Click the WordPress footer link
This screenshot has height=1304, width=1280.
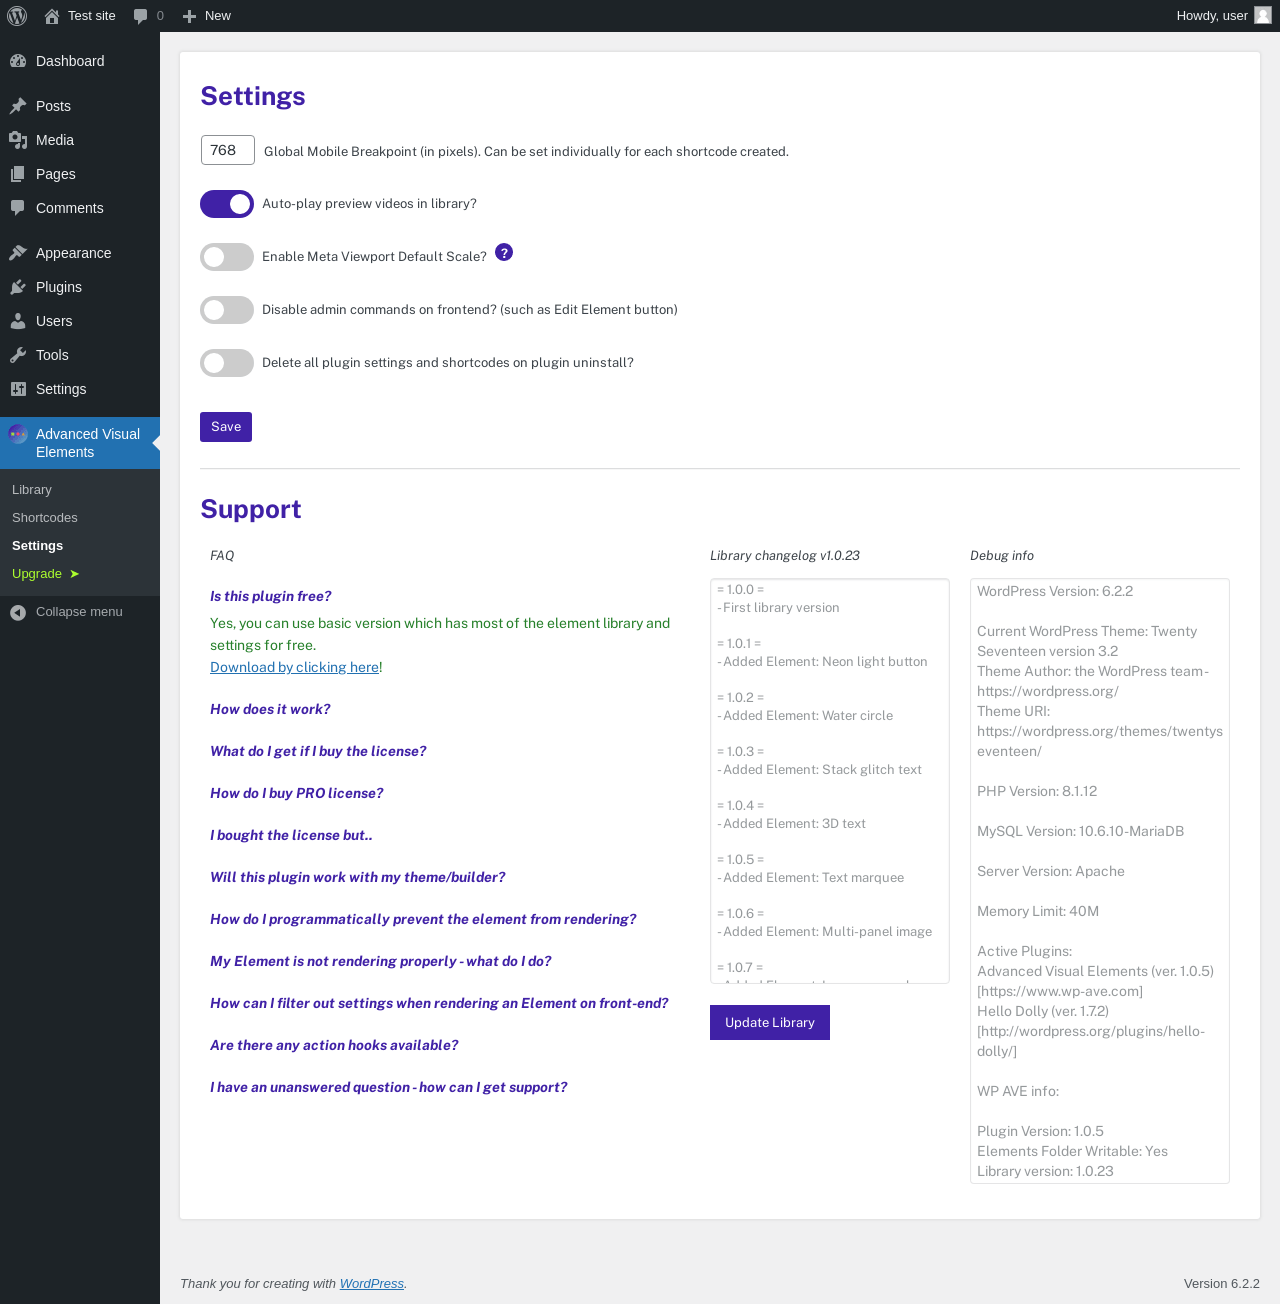coord(372,1284)
